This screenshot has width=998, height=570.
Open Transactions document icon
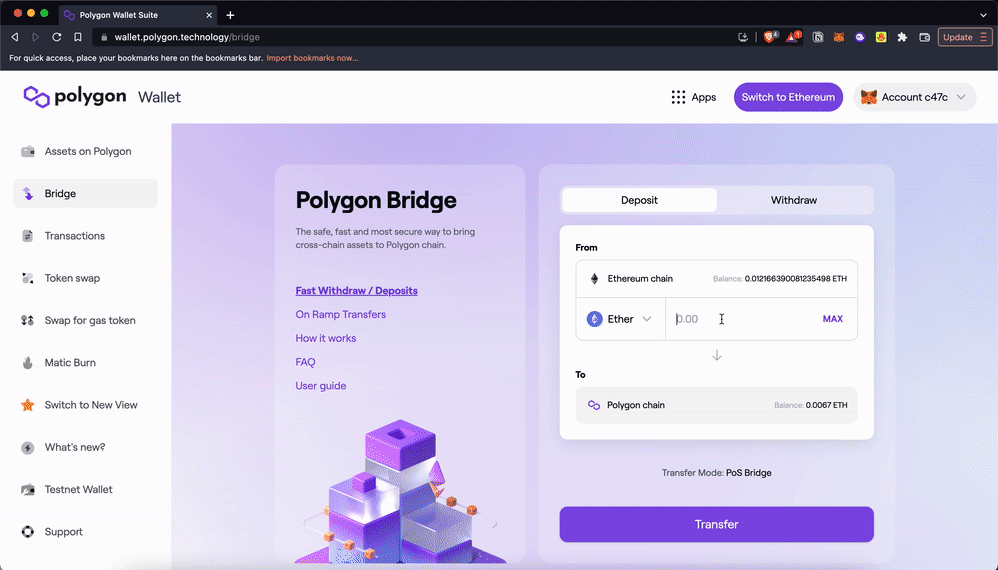27,236
